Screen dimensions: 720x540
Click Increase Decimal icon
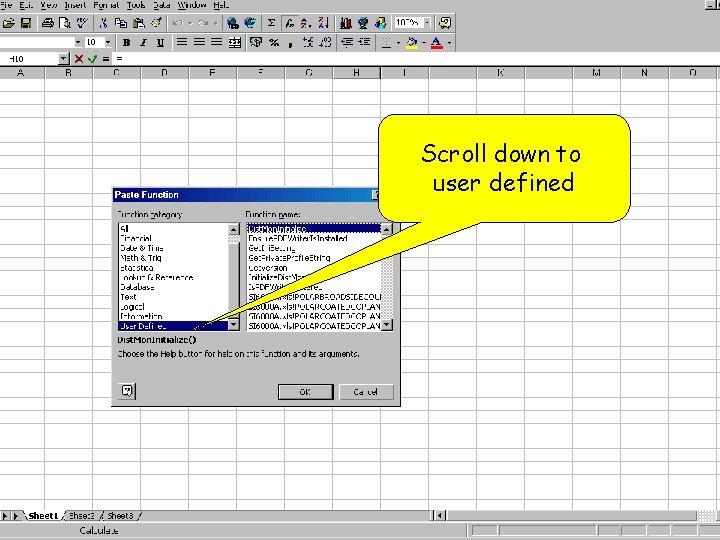[308, 43]
